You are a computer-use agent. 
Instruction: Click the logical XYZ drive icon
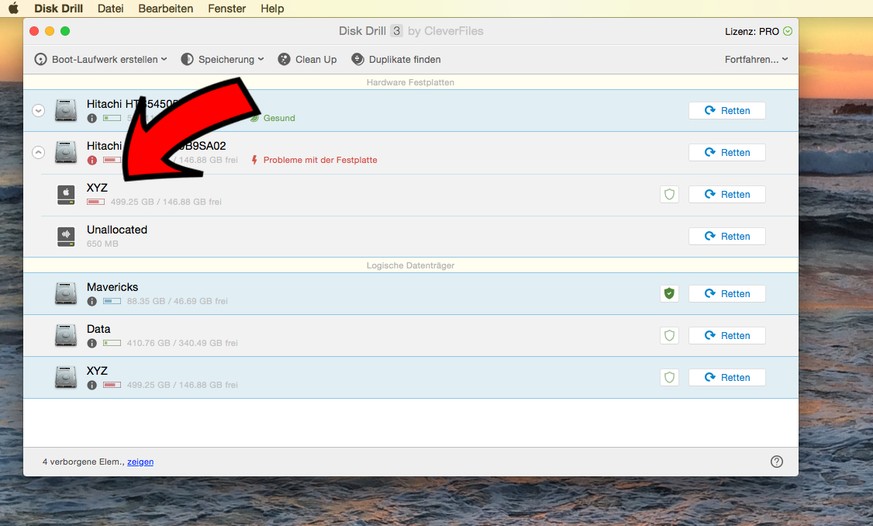point(66,377)
